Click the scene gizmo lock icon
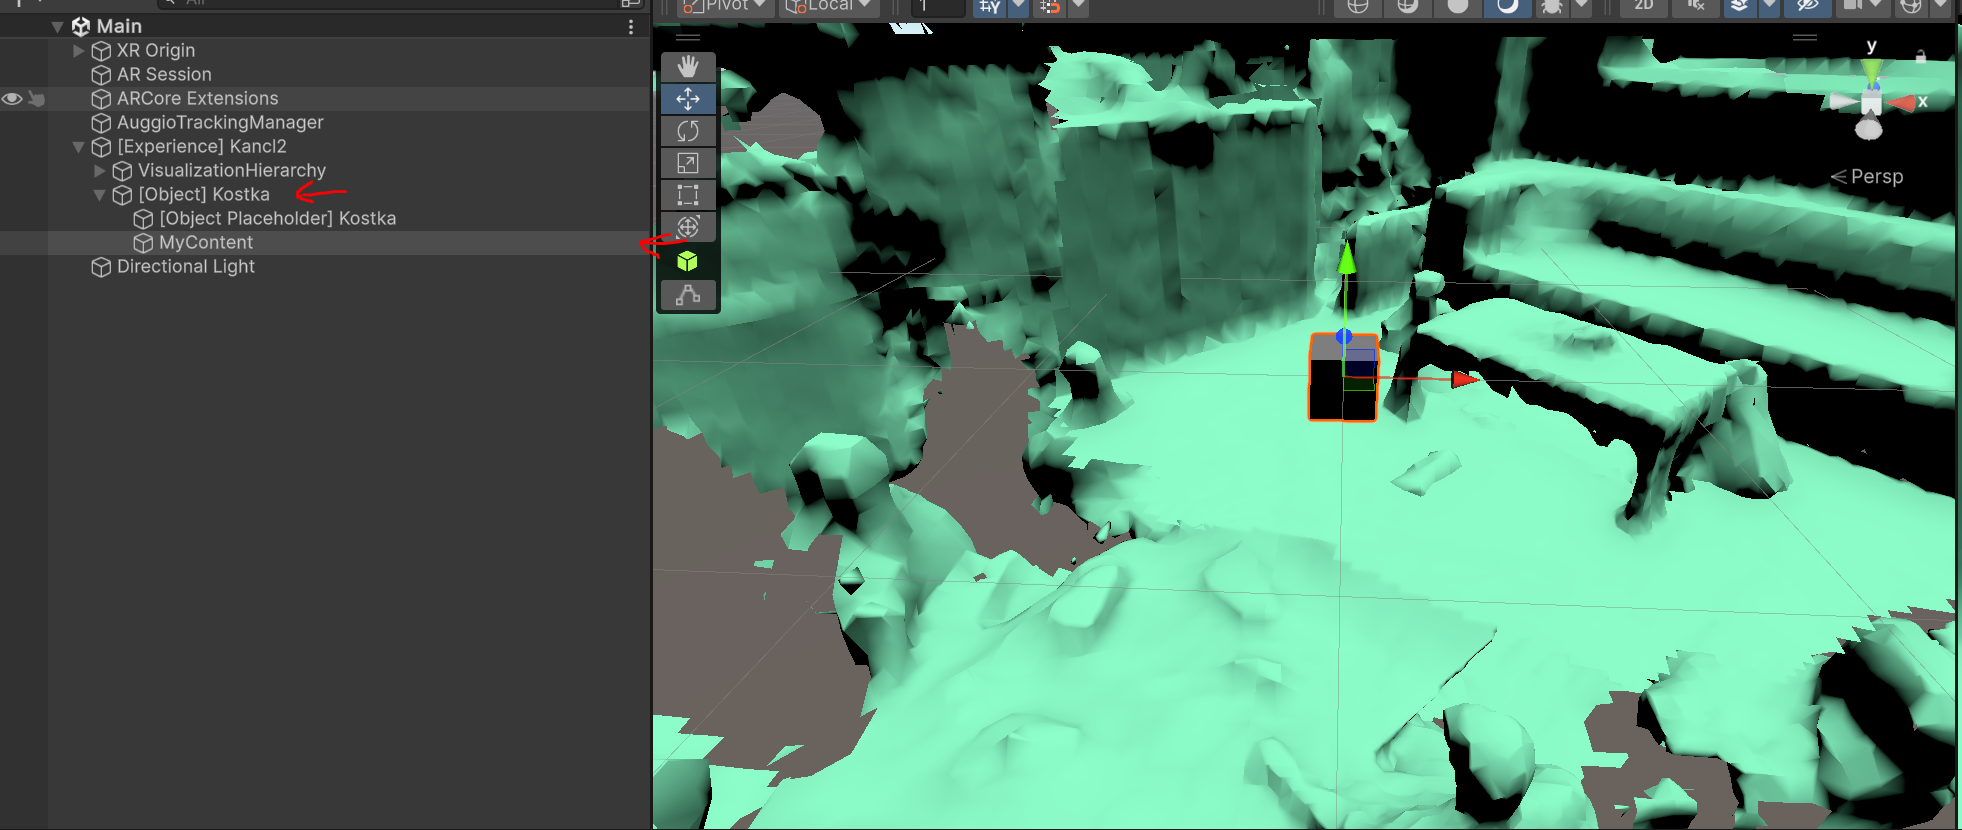Image resolution: width=1962 pixels, height=830 pixels. tap(1920, 57)
